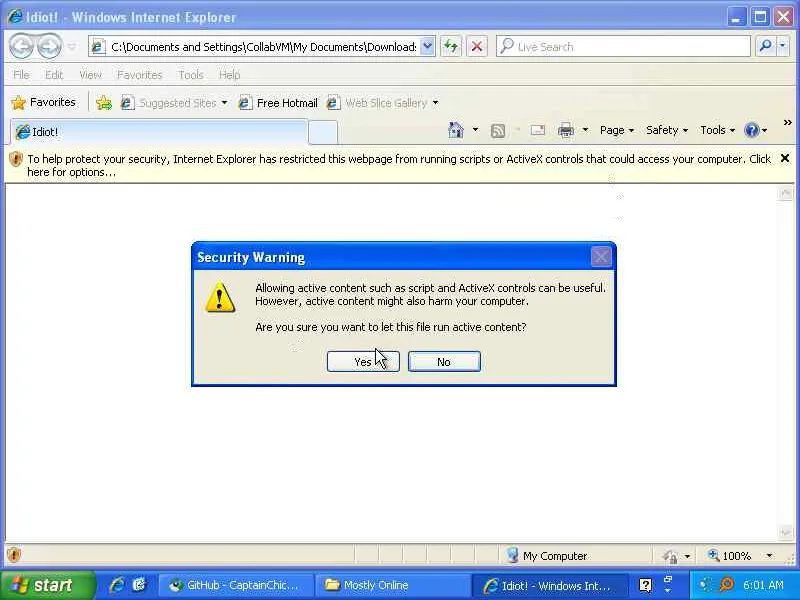This screenshot has height=600, width=800.
Task: Close the Security Warning dialog
Action: (x=601, y=257)
